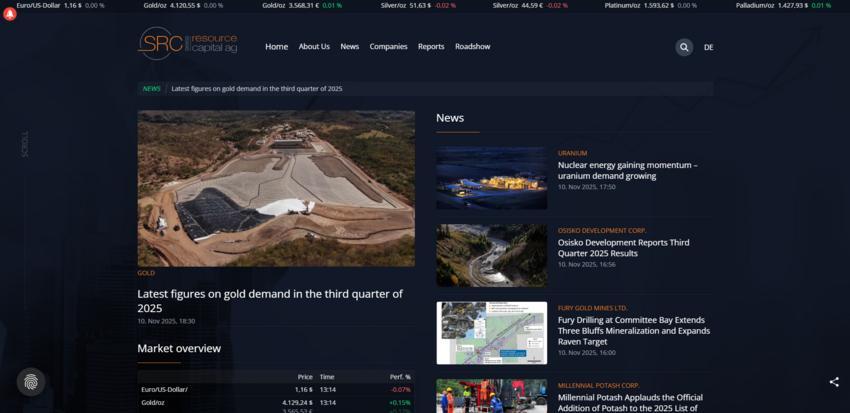850x413 pixels.
Task: Open the search magnifier icon
Action: pos(684,47)
